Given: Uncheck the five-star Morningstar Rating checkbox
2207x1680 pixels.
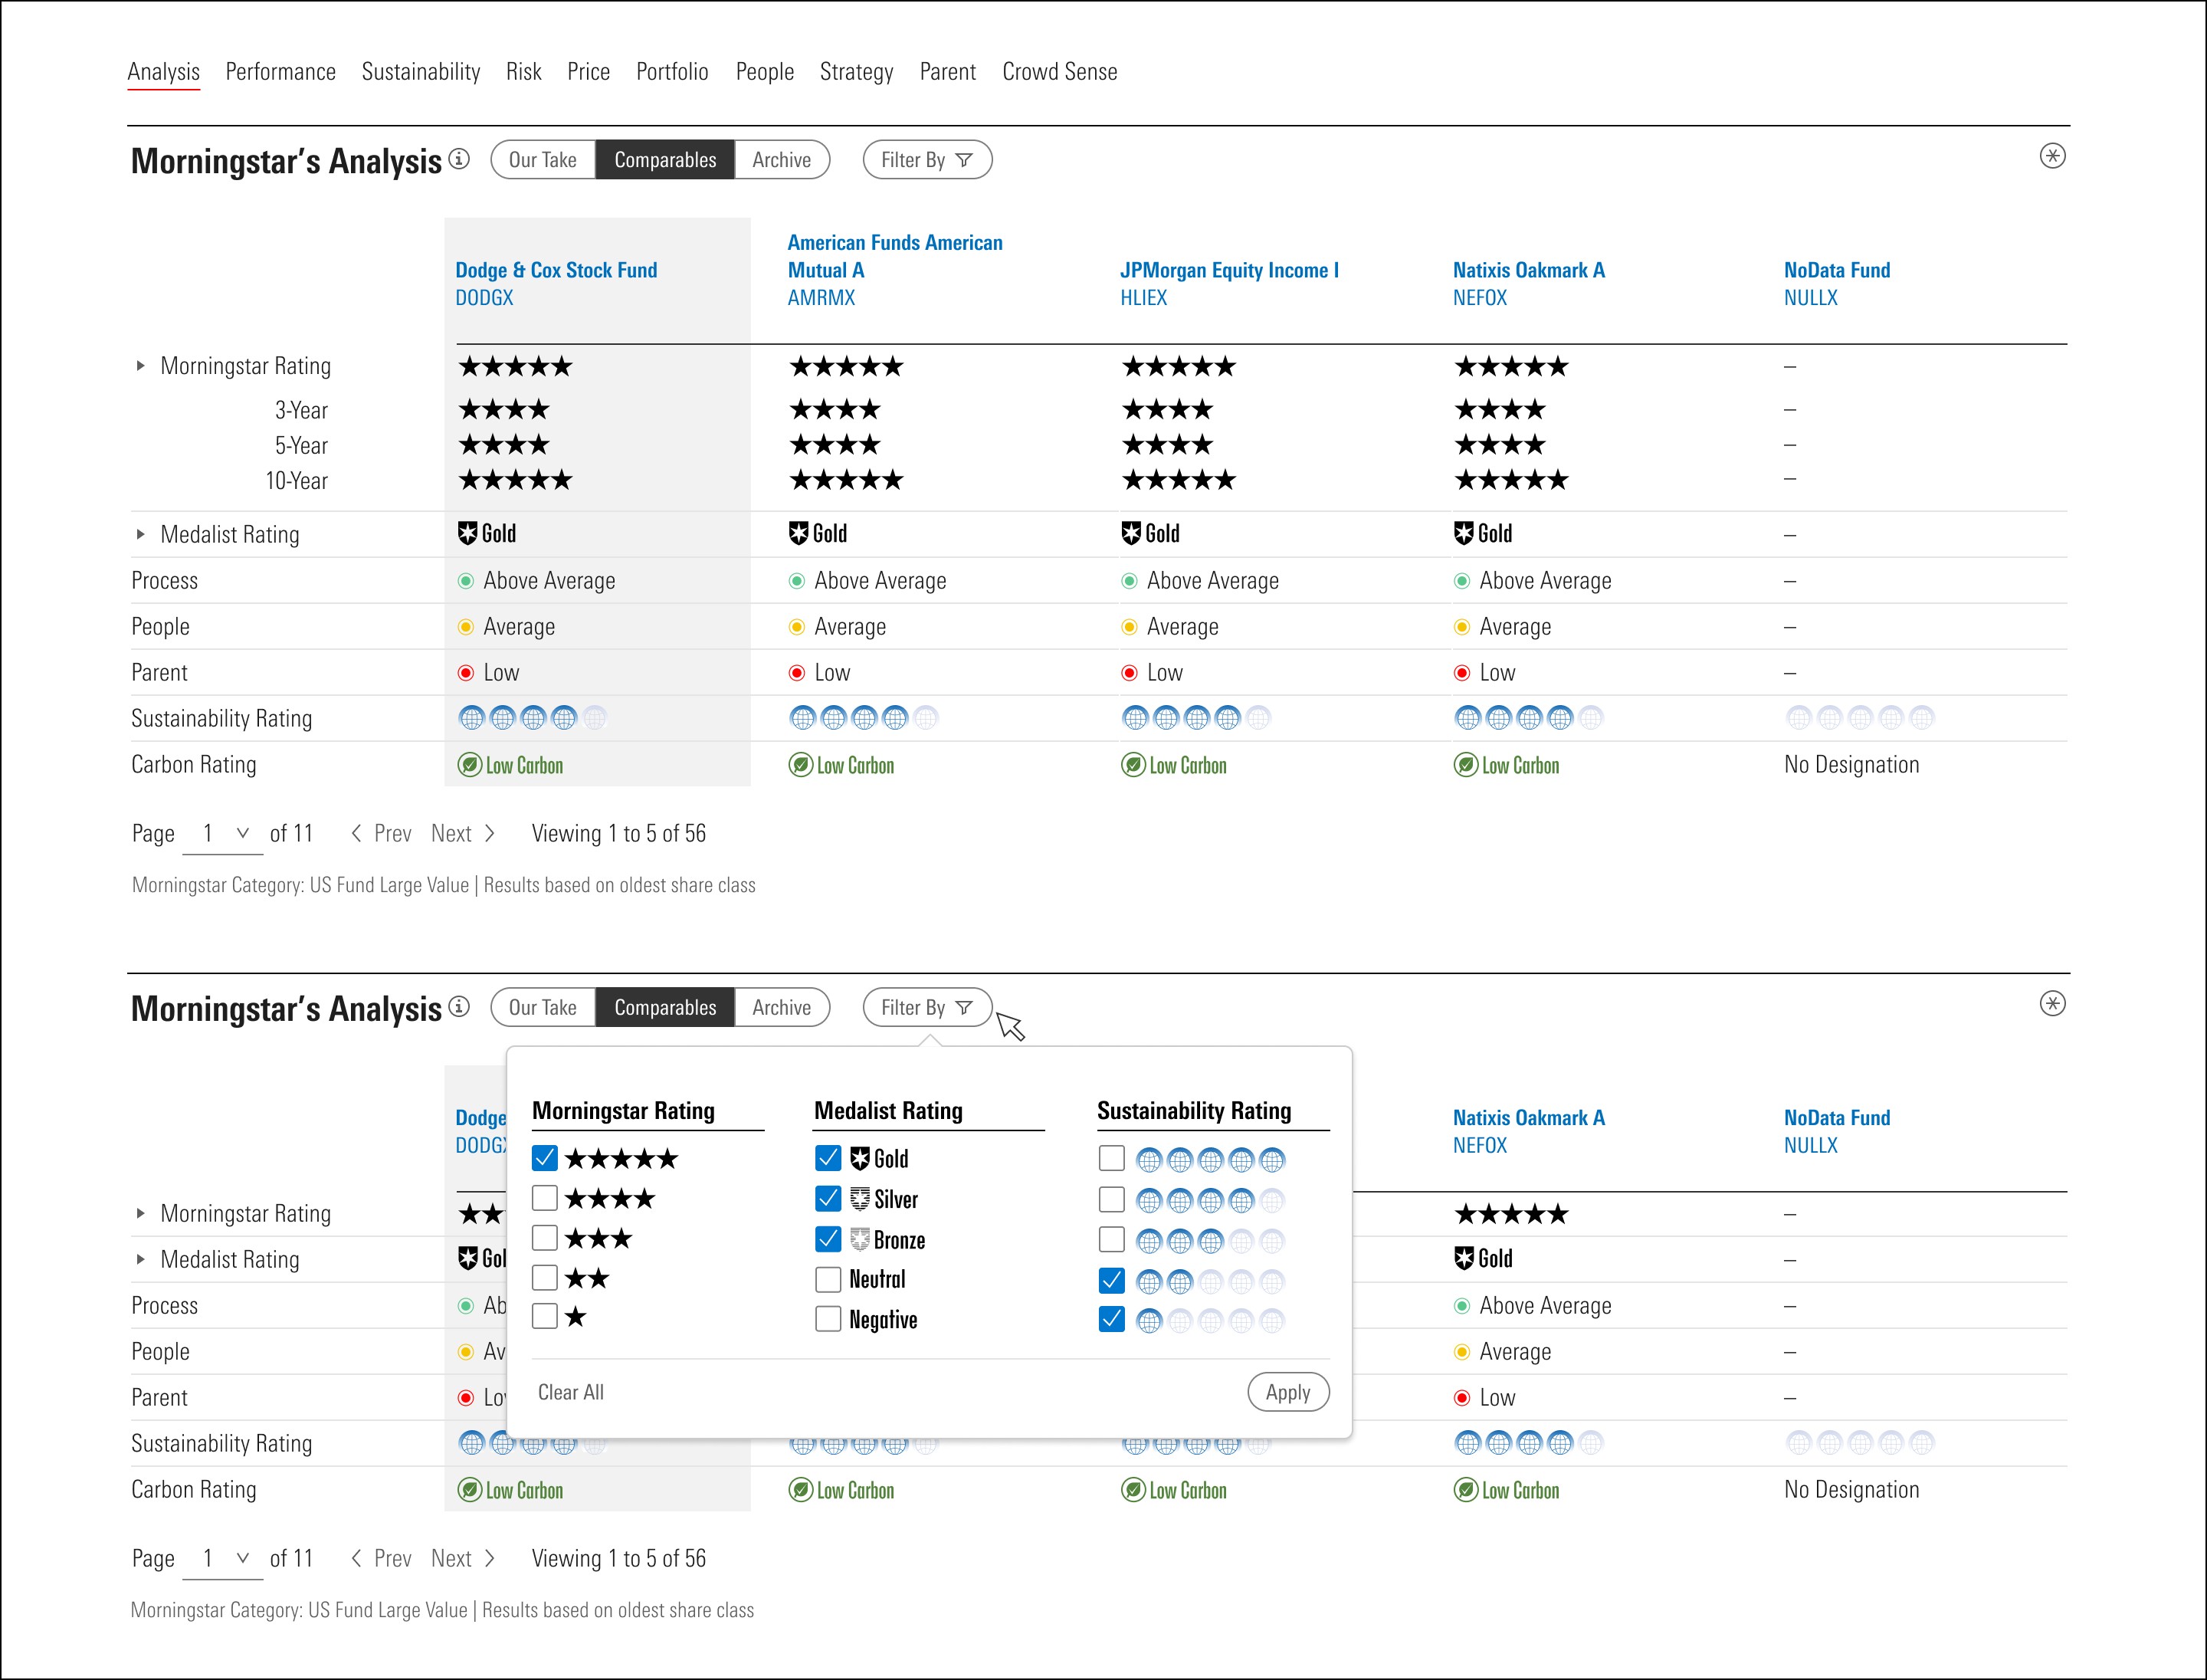Looking at the screenshot, I should click(545, 1158).
